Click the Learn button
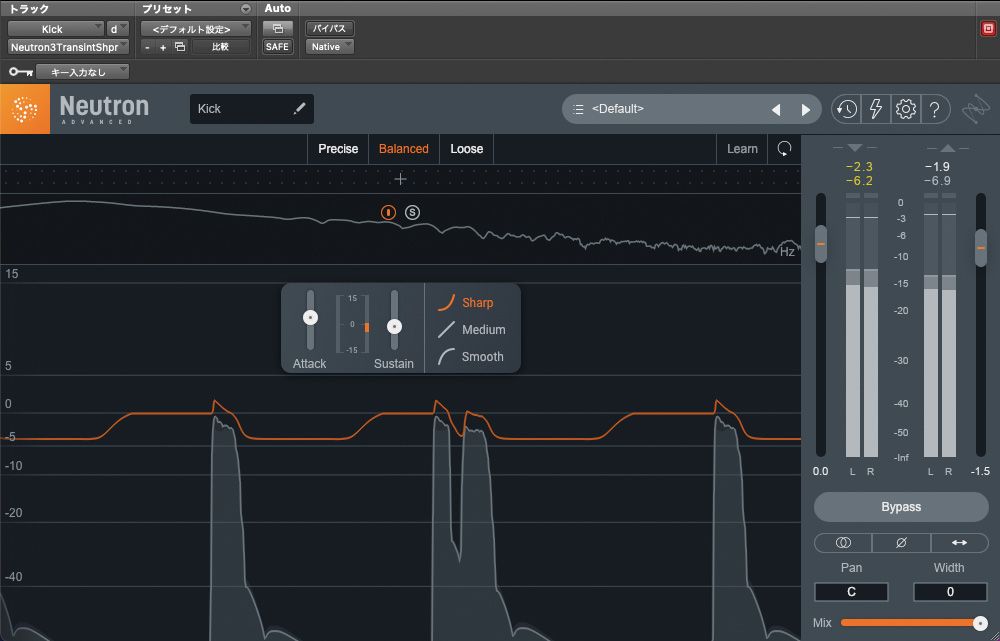 coord(742,149)
